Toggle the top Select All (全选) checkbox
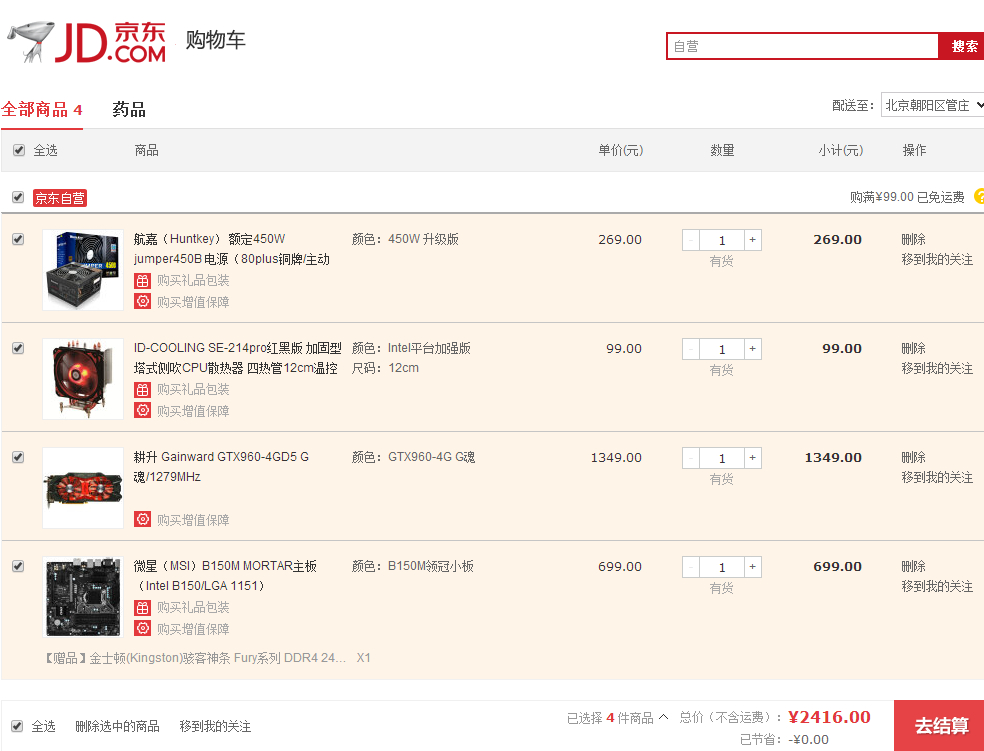Image resolution: width=984 pixels, height=751 pixels. pos(18,151)
